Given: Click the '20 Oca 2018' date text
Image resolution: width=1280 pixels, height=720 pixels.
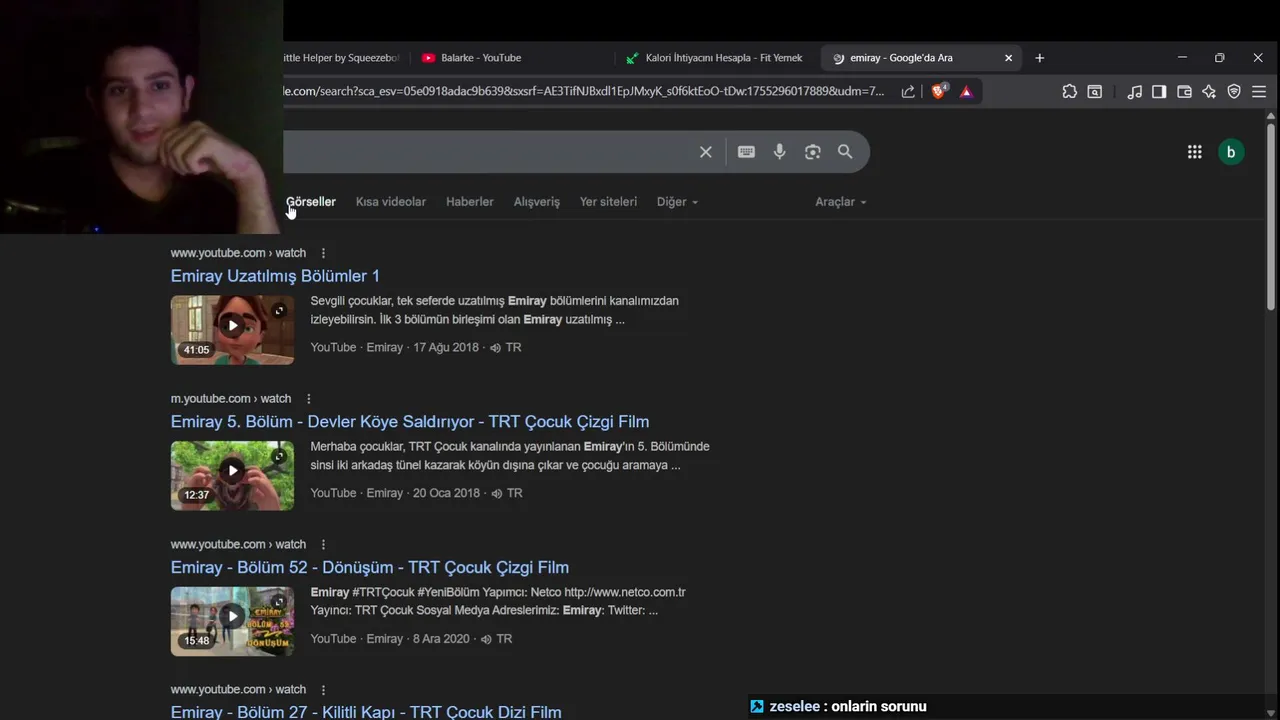Looking at the screenshot, I should tap(447, 493).
